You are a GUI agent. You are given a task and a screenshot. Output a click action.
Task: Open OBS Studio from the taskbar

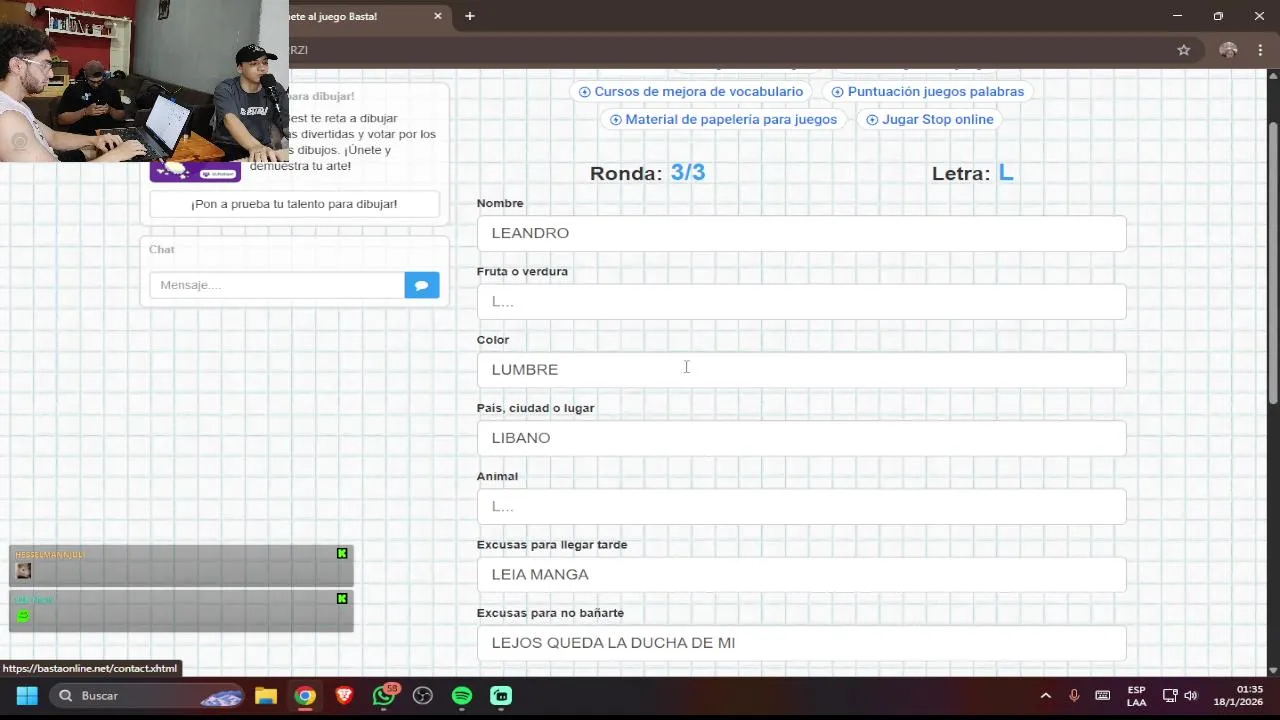(x=423, y=695)
